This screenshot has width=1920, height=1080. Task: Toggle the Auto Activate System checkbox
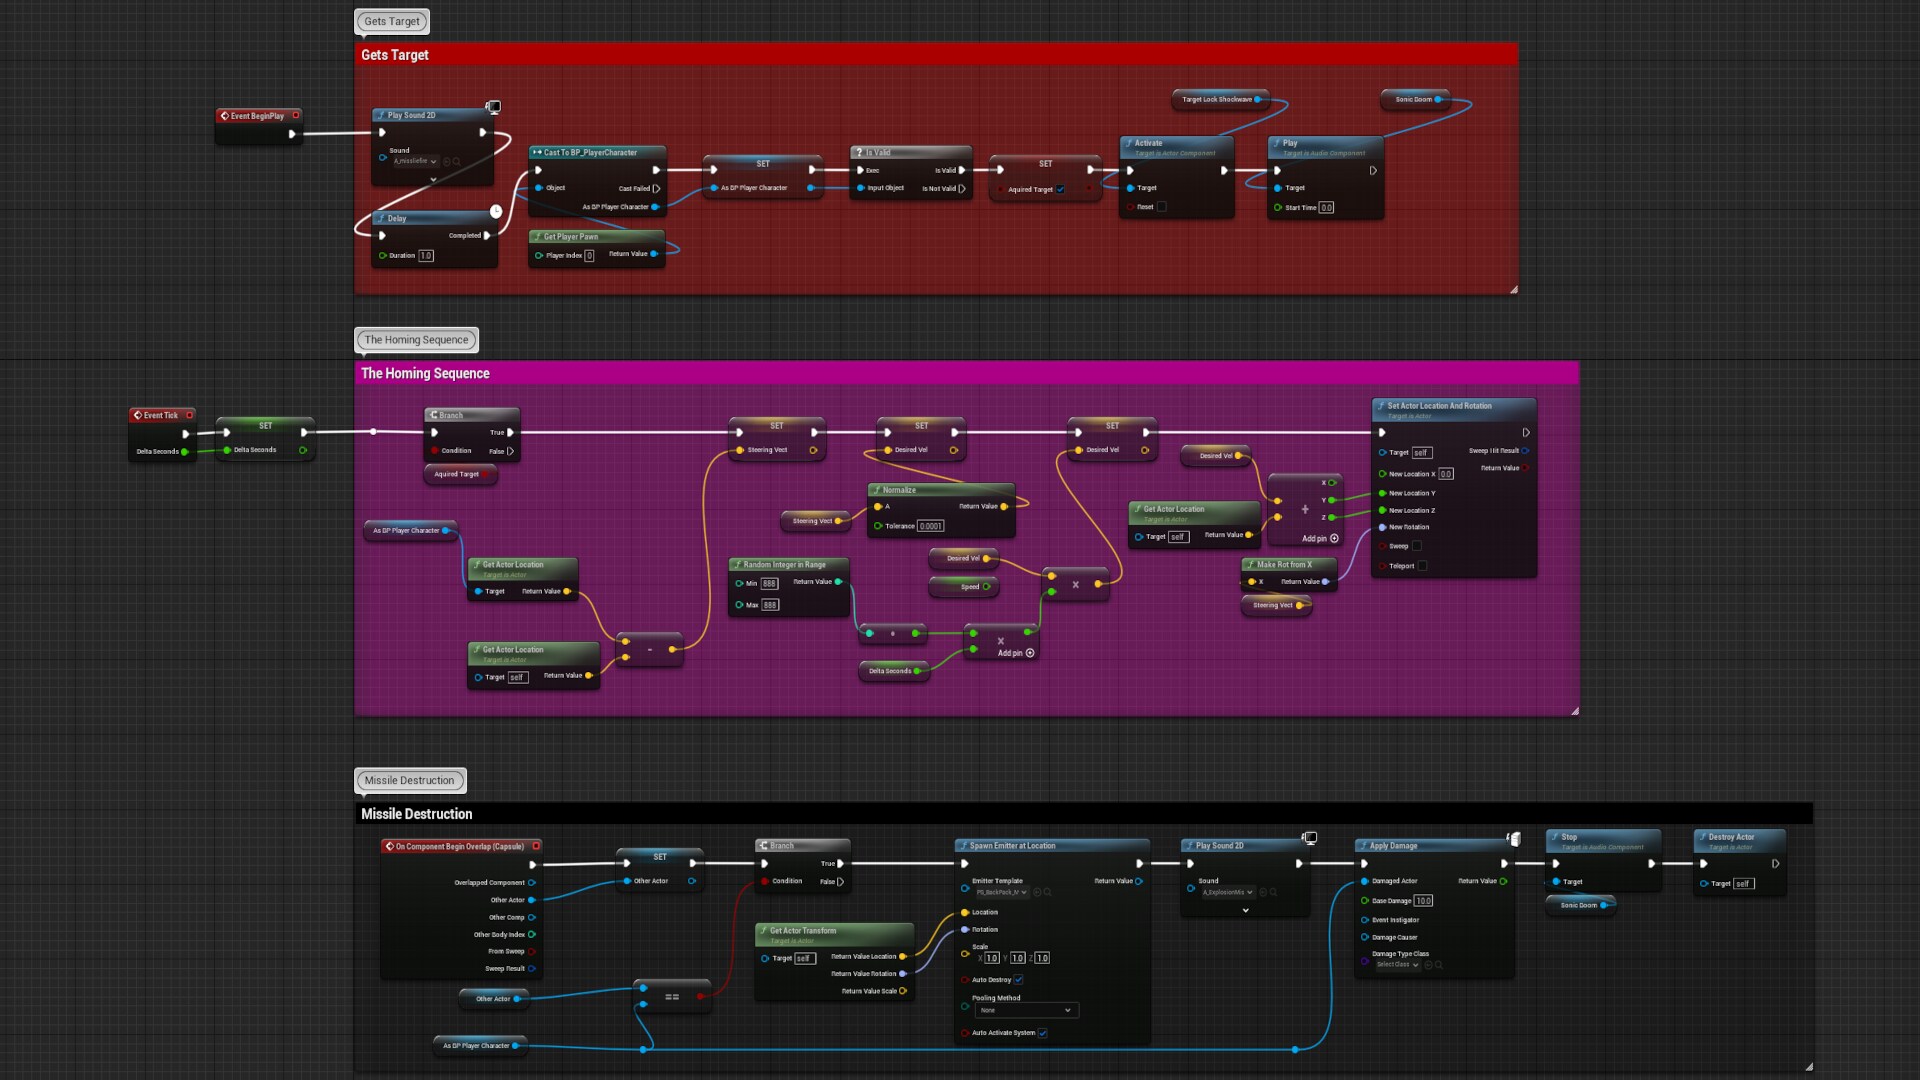(1043, 1033)
